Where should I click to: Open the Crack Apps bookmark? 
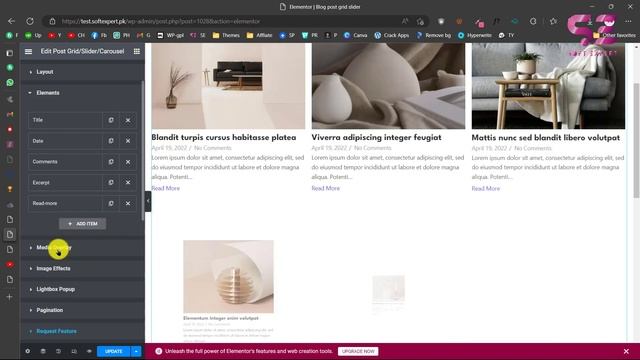tap(391, 36)
